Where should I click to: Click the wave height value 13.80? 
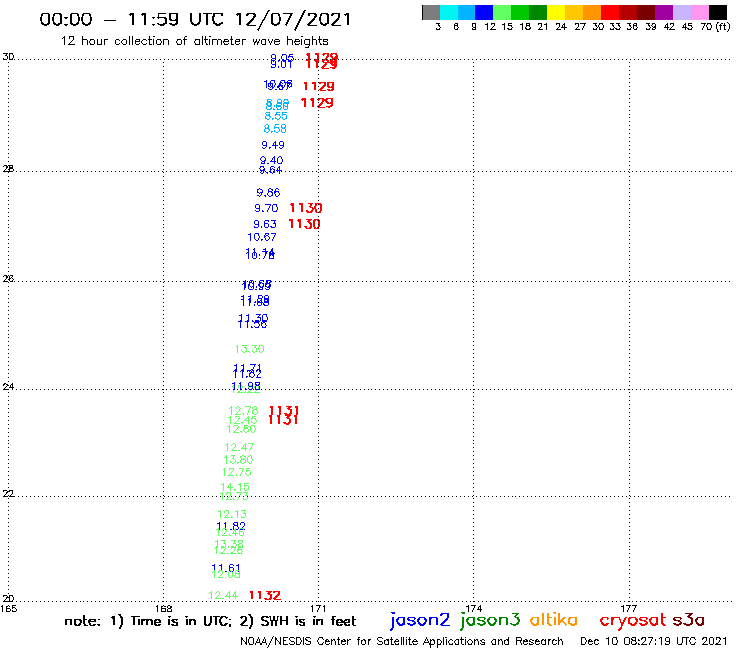click(x=238, y=459)
